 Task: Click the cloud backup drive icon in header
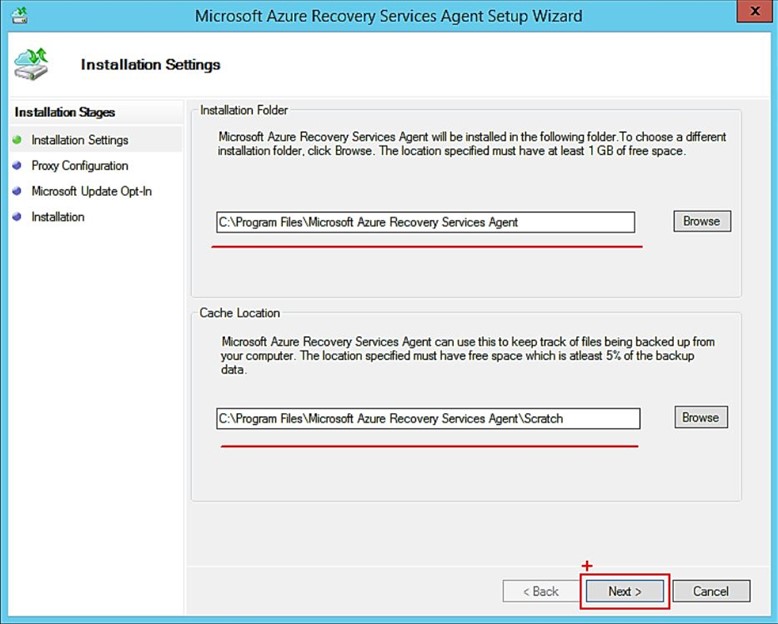coord(31,64)
